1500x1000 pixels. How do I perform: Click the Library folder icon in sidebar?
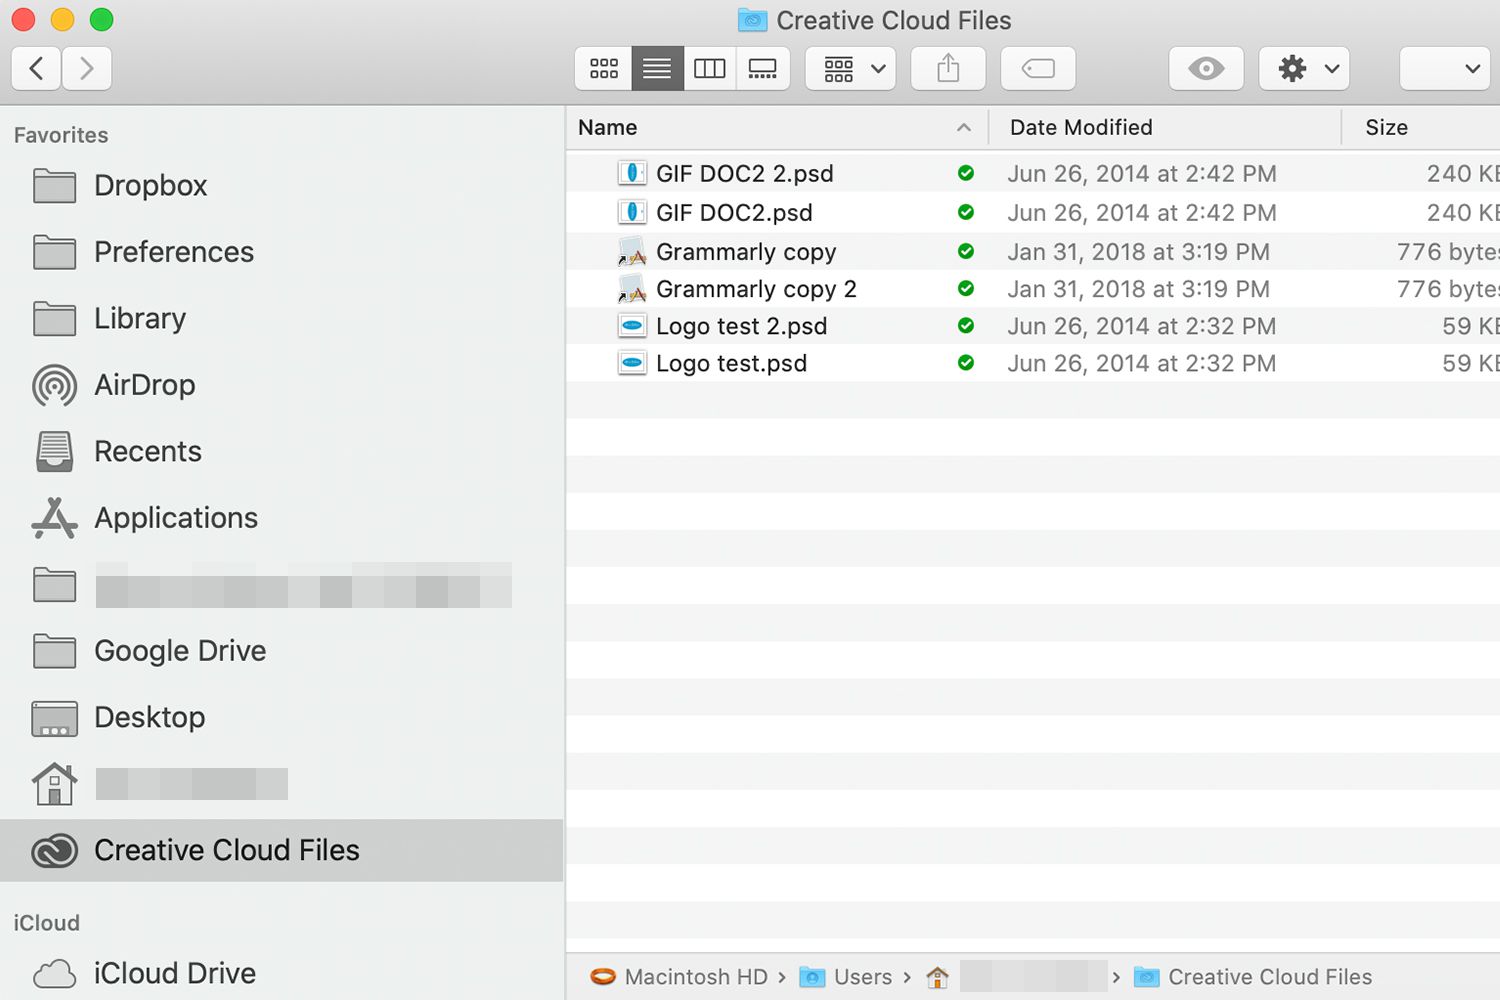(x=54, y=319)
